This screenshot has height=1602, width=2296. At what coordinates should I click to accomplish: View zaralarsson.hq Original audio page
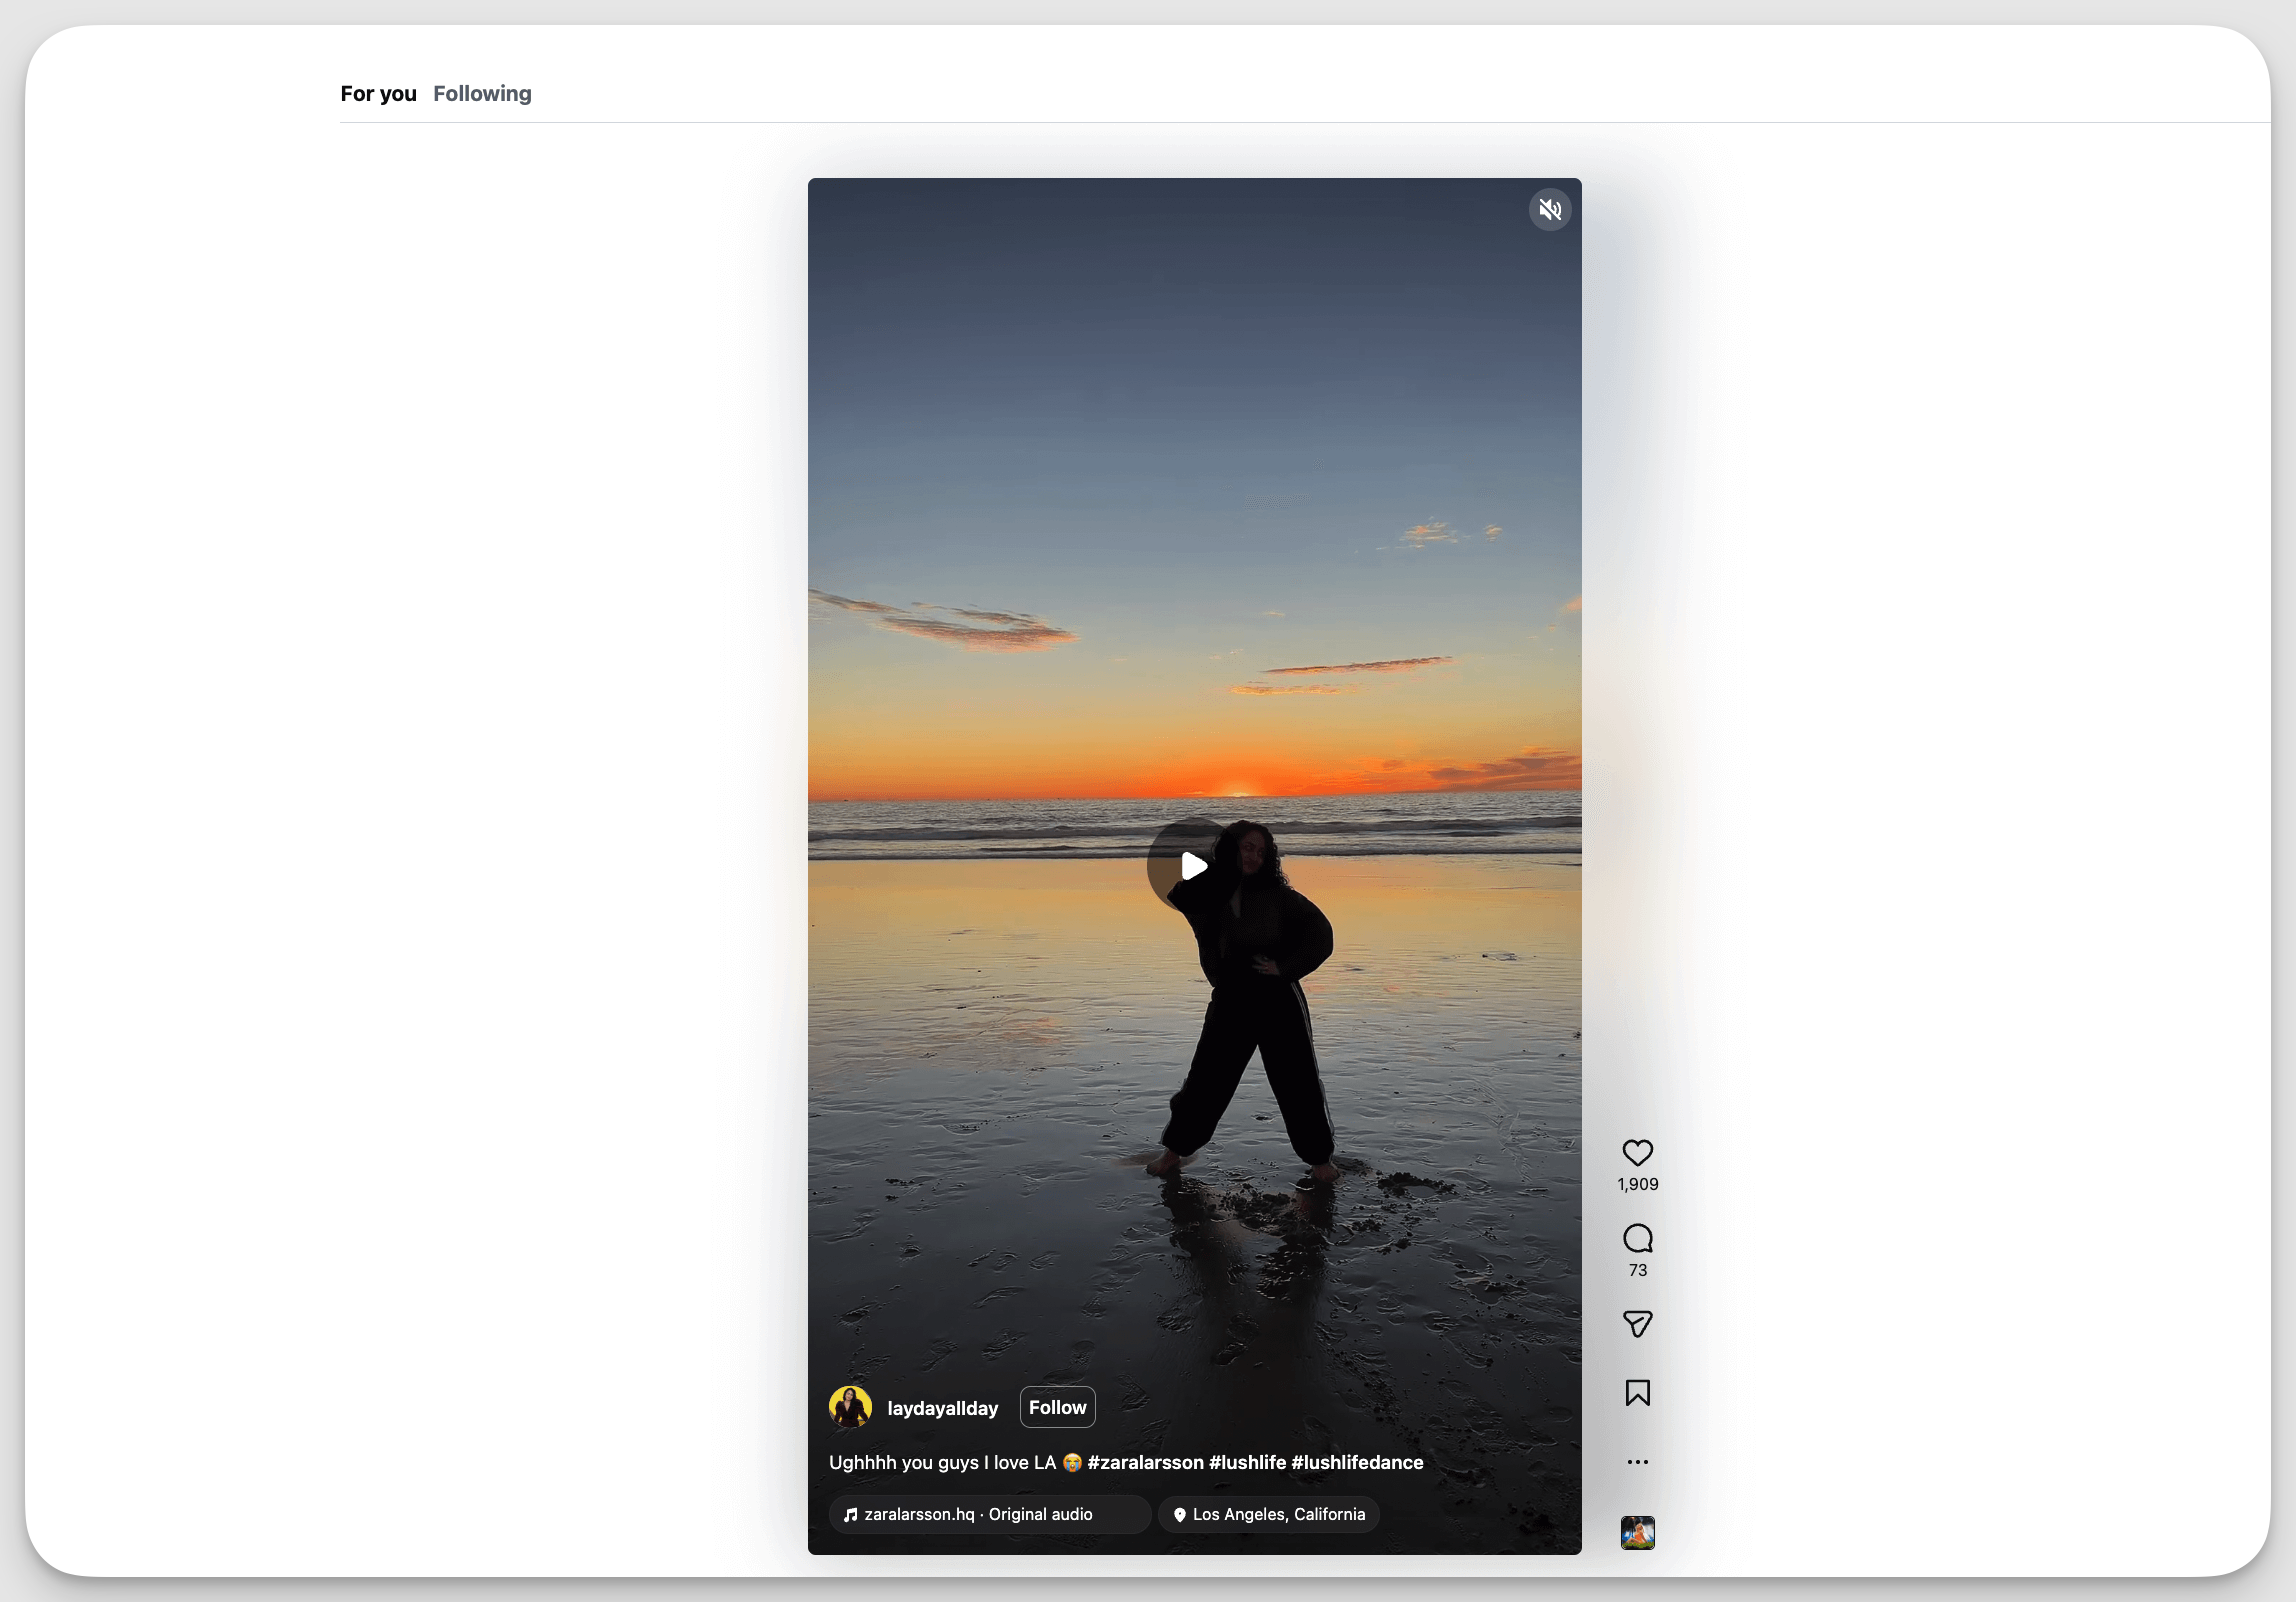978,1514
